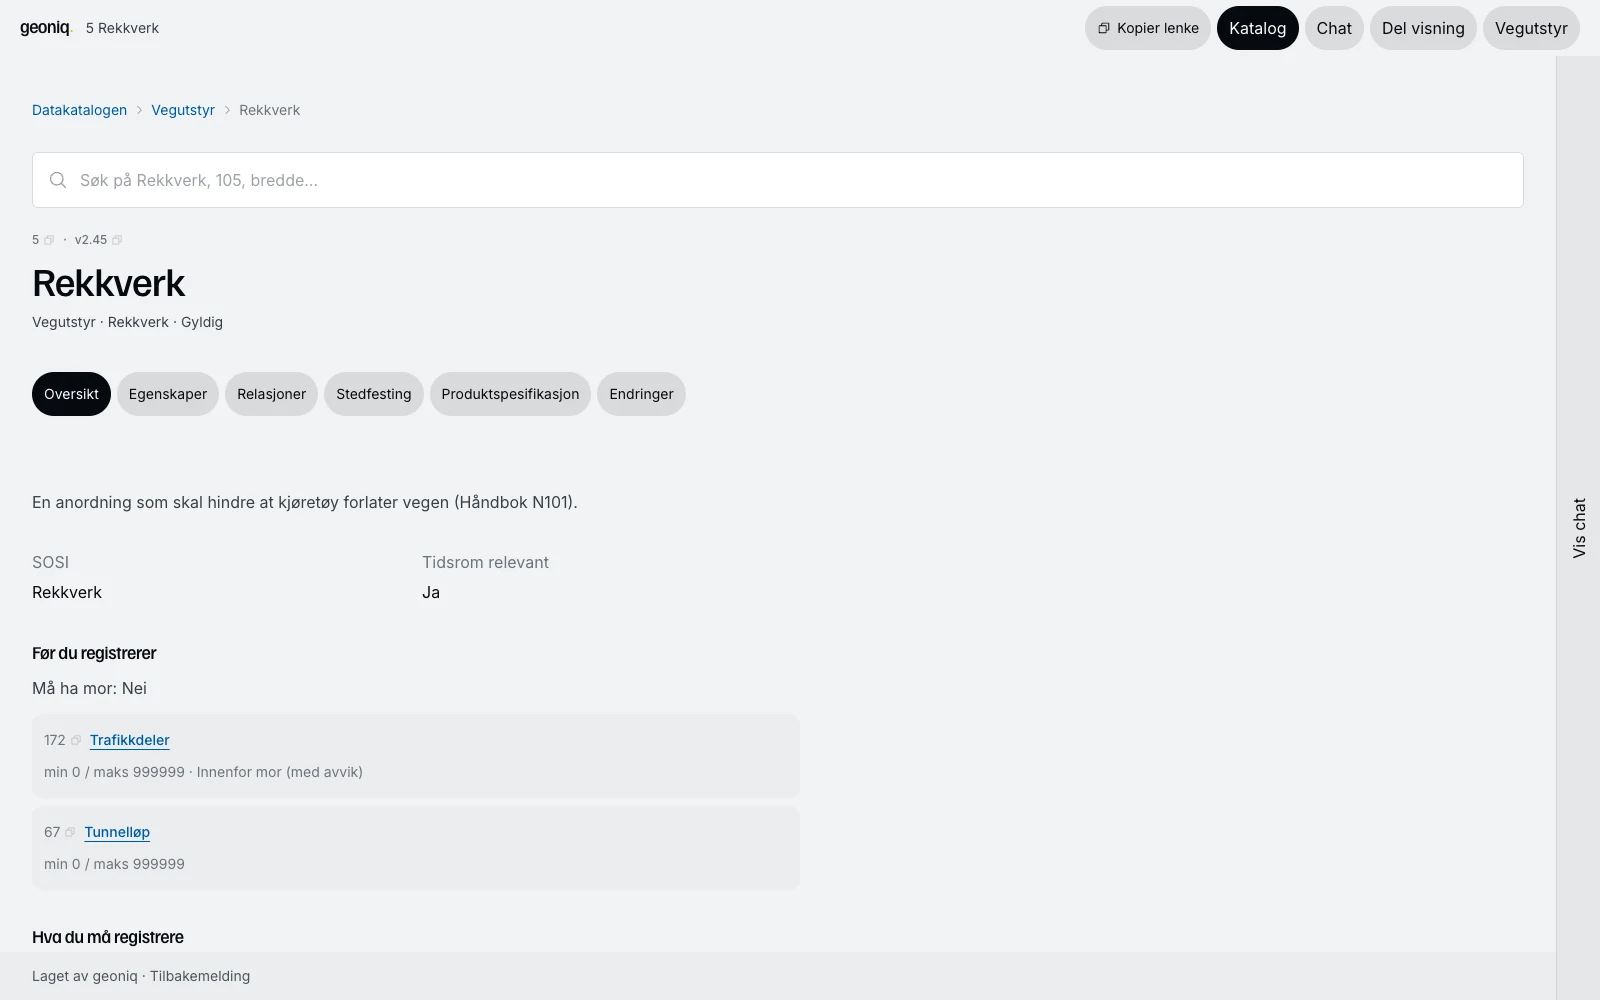Viewport: 1600px width, 1000px height.
Task: Copy ID 67 next to Tunnelløp
Action: click(70, 832)
